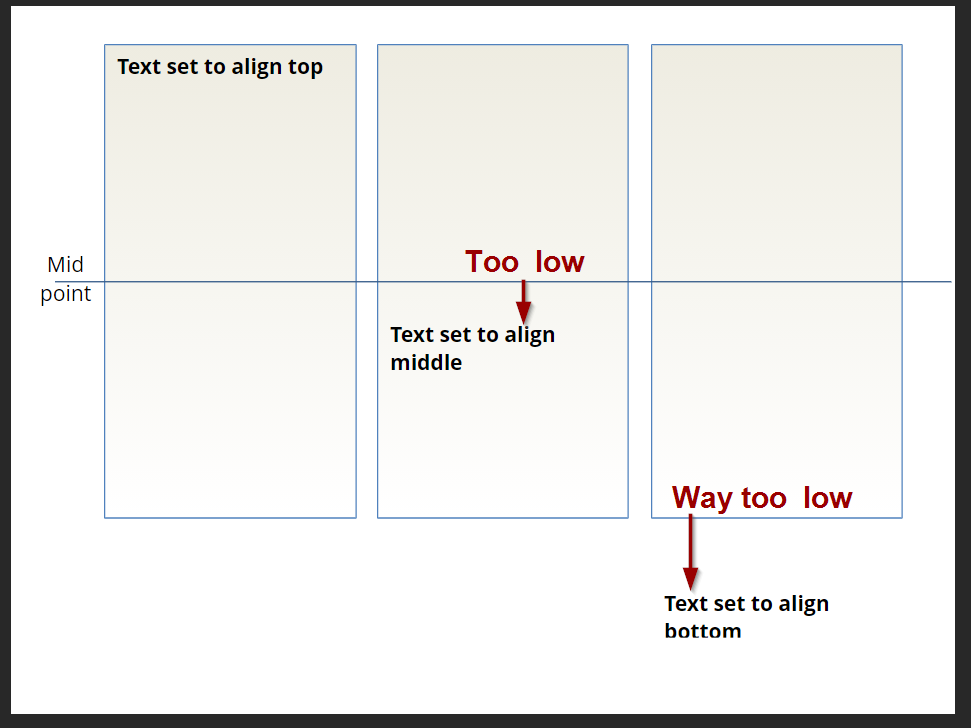Select the red arrow below "Too low"
Viewport: 971px width, 728px height.
523,302
